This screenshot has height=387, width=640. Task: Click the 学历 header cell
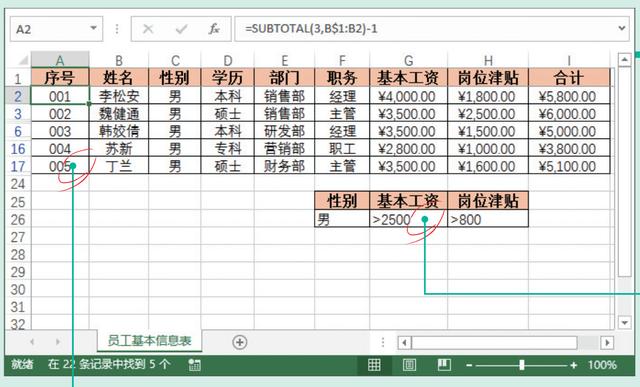tap(227, 78)
